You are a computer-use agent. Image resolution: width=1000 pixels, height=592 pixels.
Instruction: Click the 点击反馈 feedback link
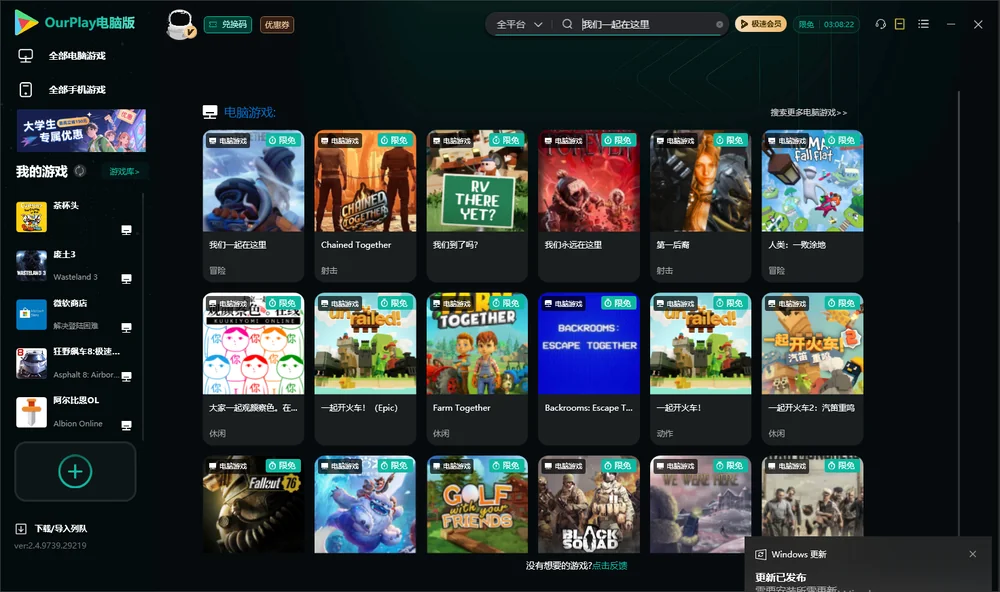click(x=610, y=565)
